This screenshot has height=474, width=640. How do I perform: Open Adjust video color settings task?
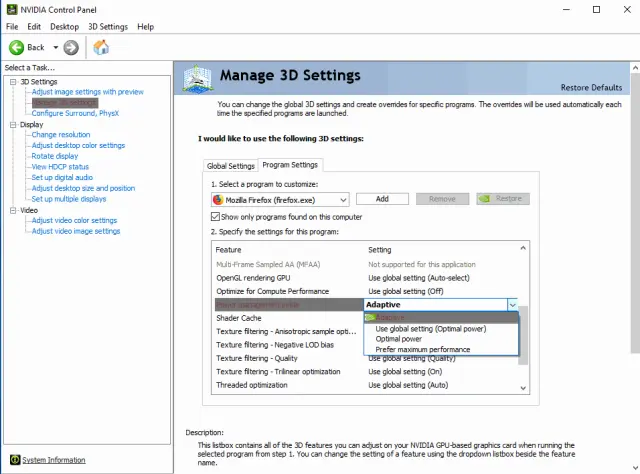pos(74,220)
